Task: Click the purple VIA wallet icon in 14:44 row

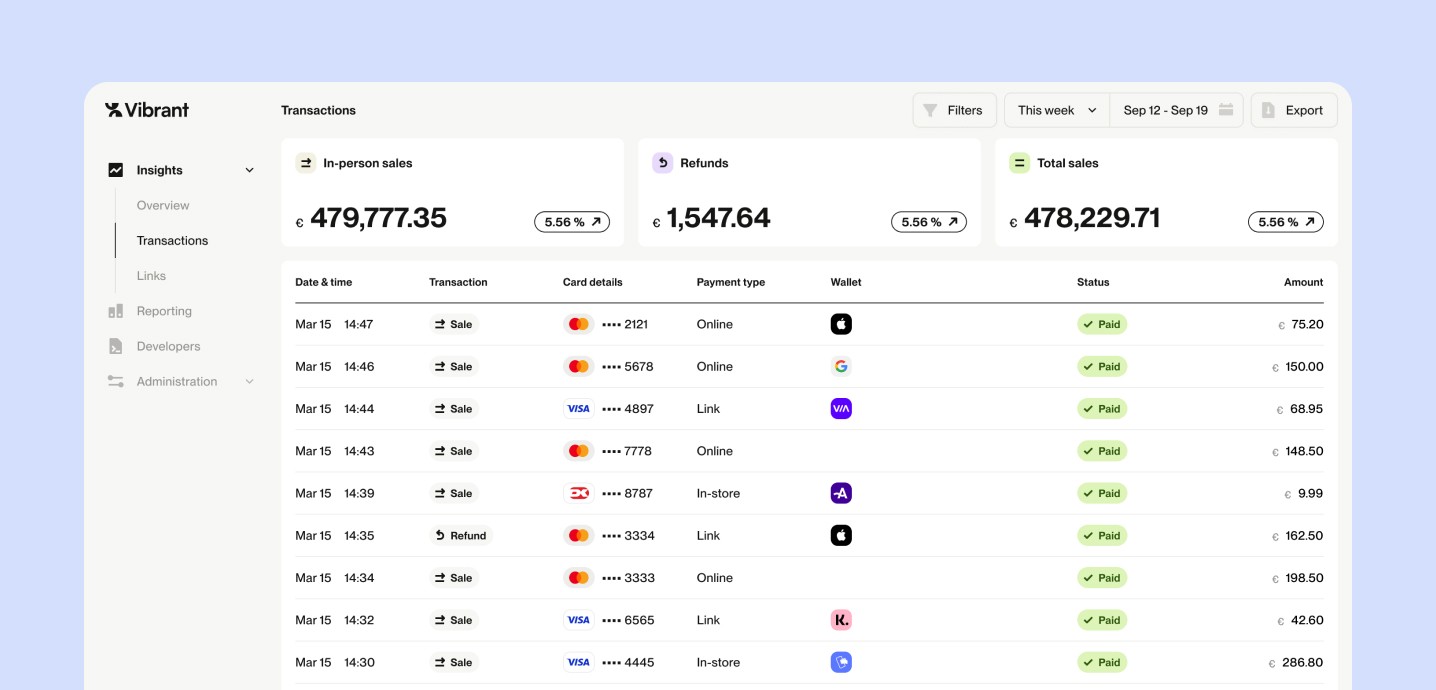Action: point(841,408)
